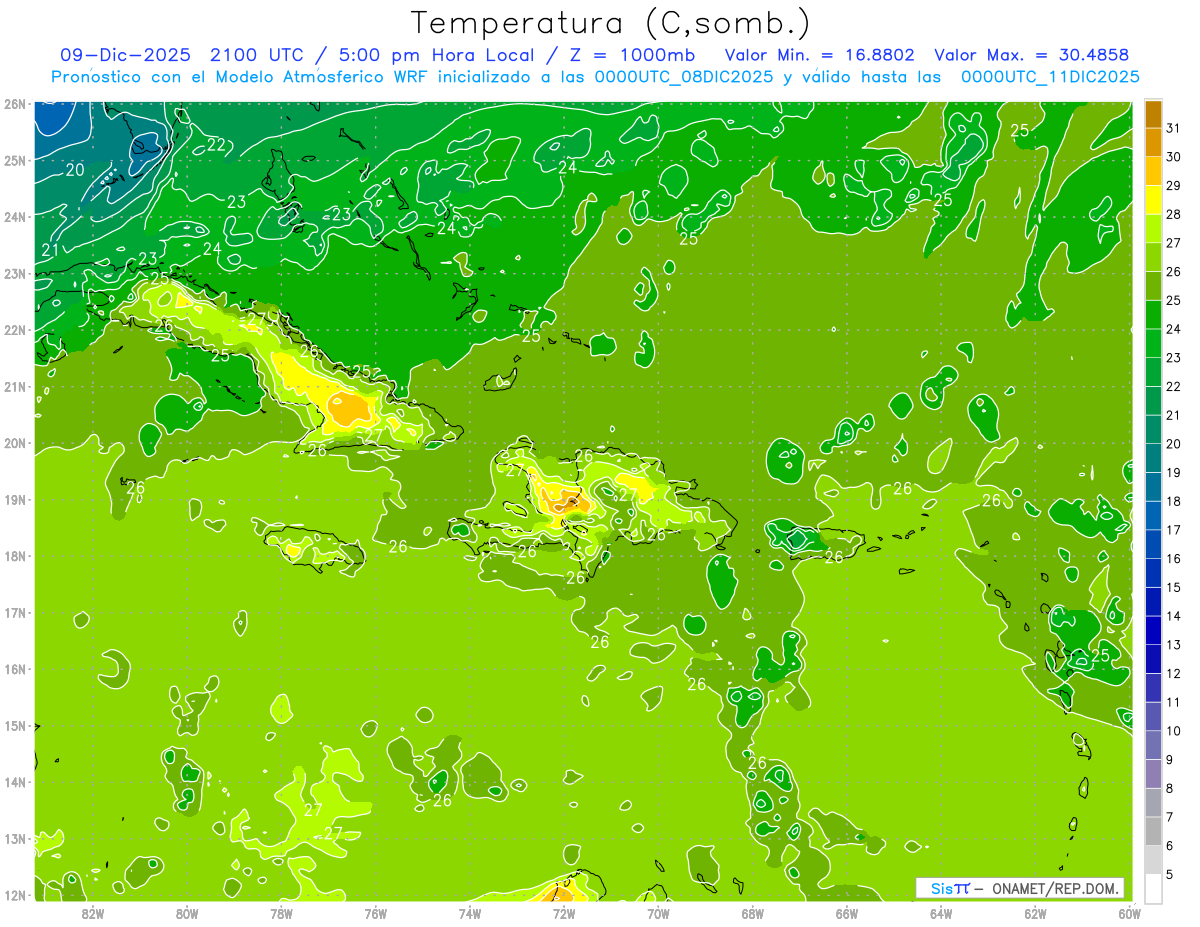
Task: Click the green swatch between 23 and 24
Action: point(1153,343)
